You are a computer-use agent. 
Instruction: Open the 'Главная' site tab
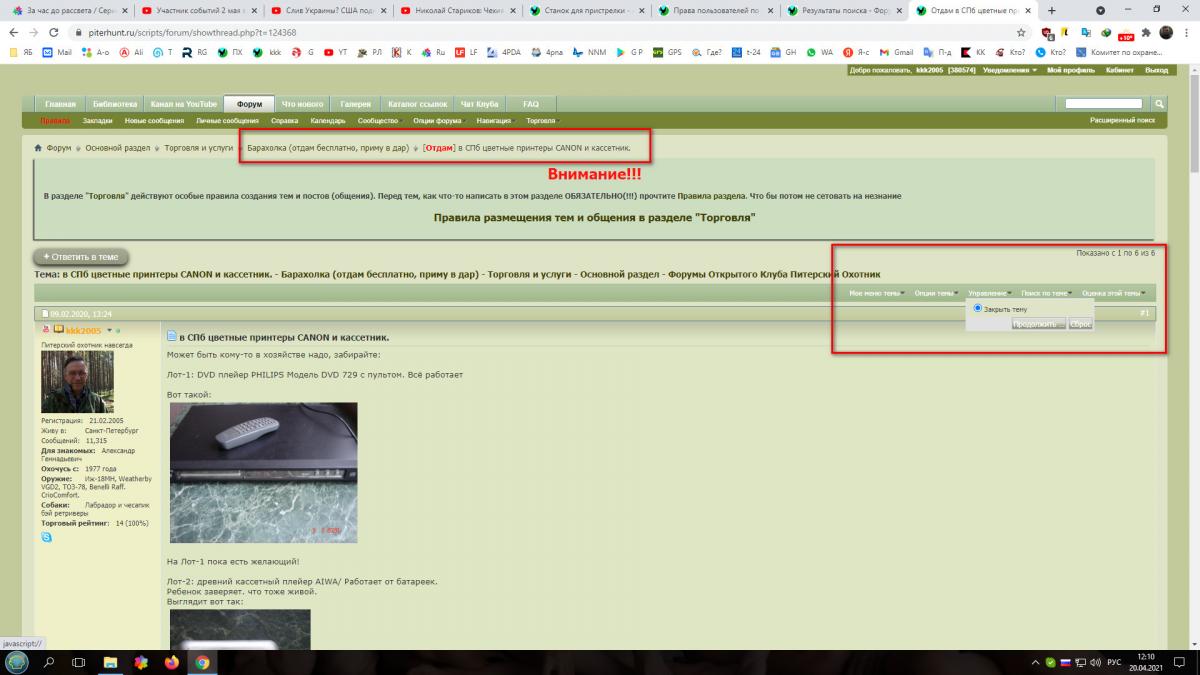(x=60, y=104)
